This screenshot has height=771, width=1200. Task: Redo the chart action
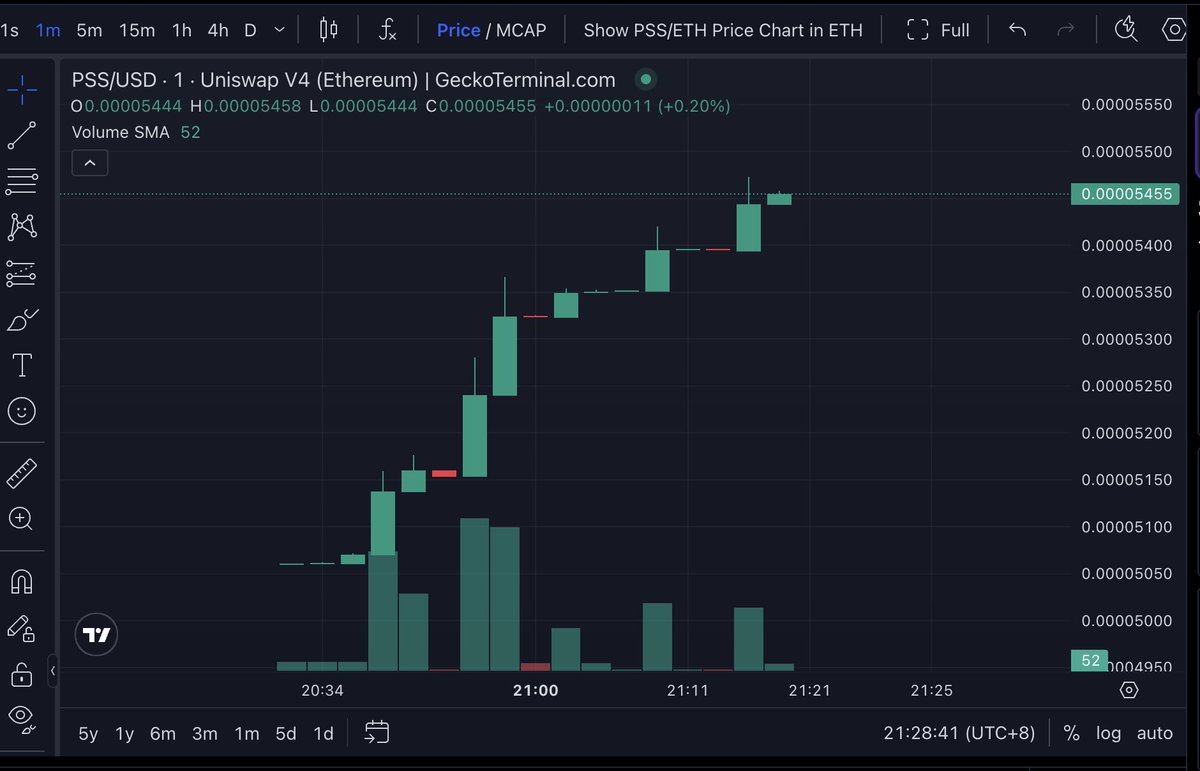(1066, 30)
